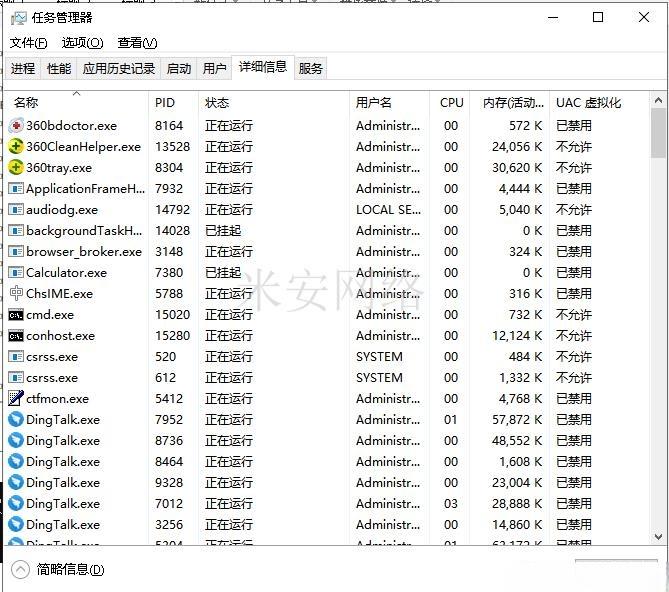This screenshot has width=669, height=592.
Task: Click memory value 1,332 K
Action: coord(521,377)
